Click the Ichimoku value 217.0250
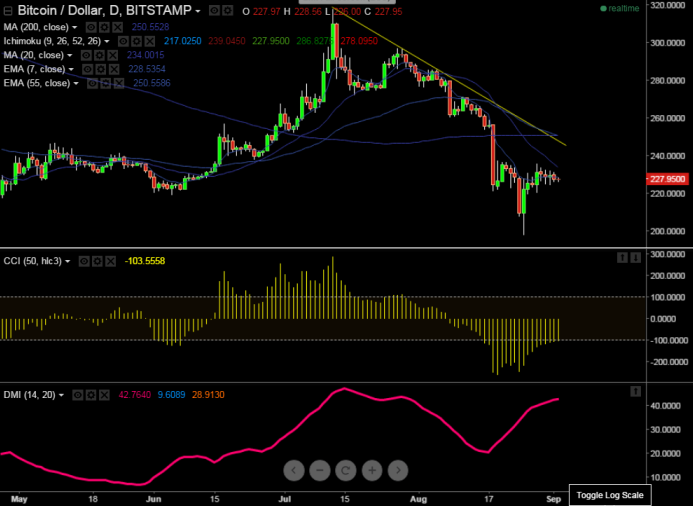 pyautogui.click(x=183, y=41)
